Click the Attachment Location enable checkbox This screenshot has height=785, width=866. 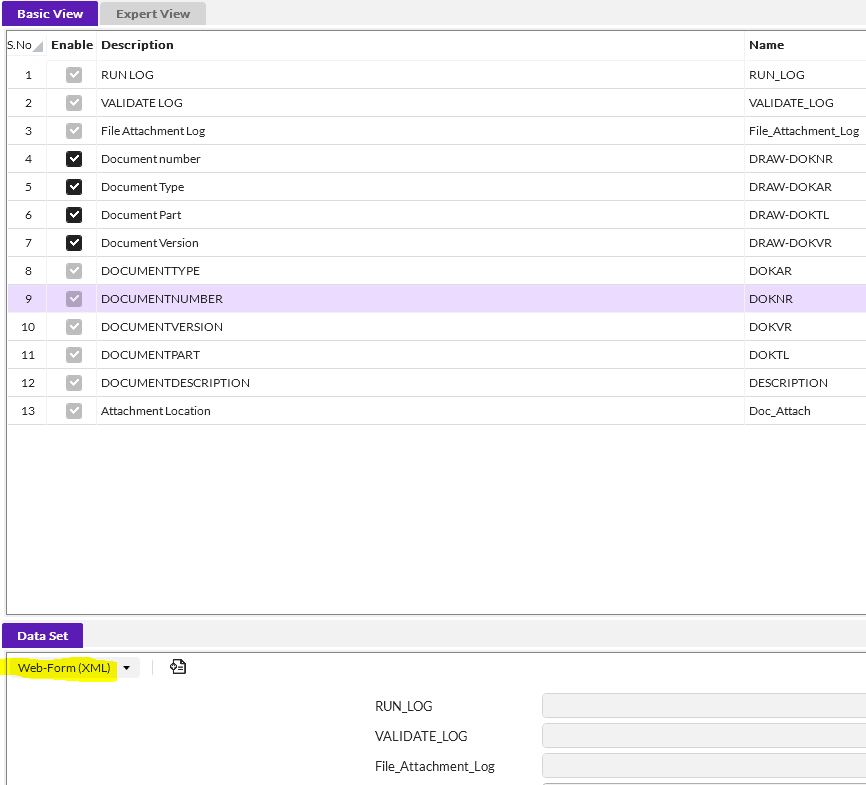[x=74, y=411]
